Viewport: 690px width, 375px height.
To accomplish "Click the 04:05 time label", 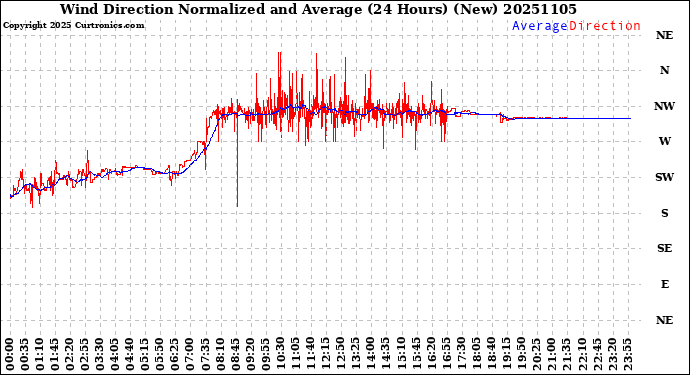I will (115, 355).
